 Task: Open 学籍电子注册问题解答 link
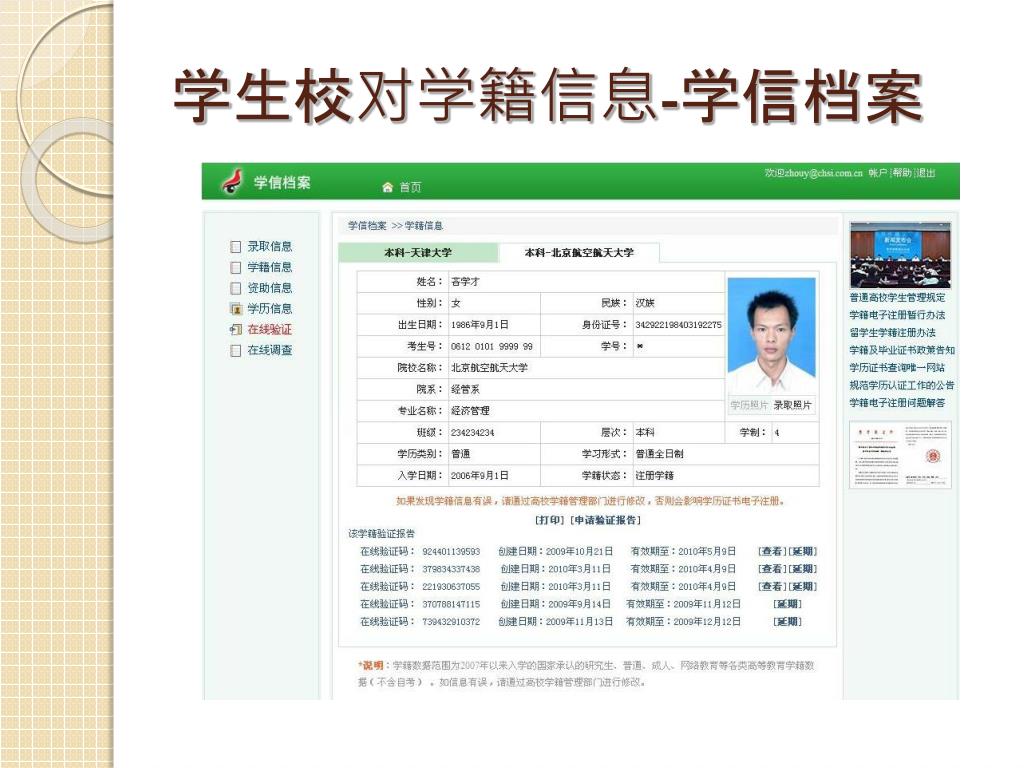click(x=897, y=403)
